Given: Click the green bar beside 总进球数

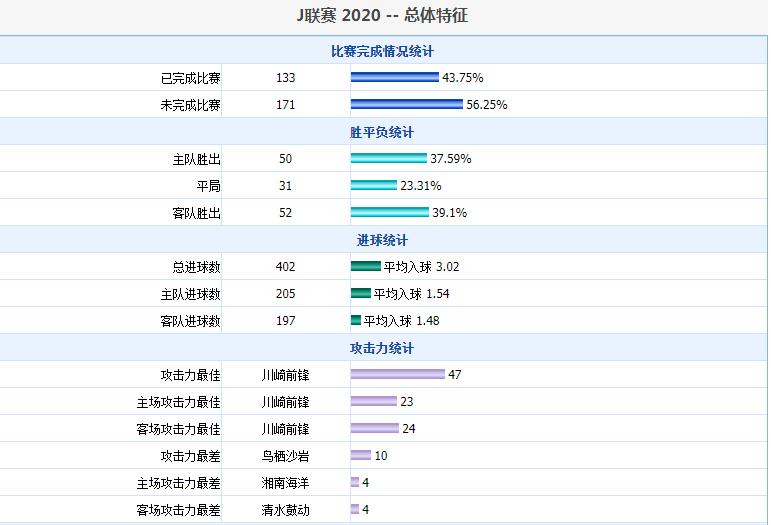Looking at the screenshot, I should (x=366, y=266).
